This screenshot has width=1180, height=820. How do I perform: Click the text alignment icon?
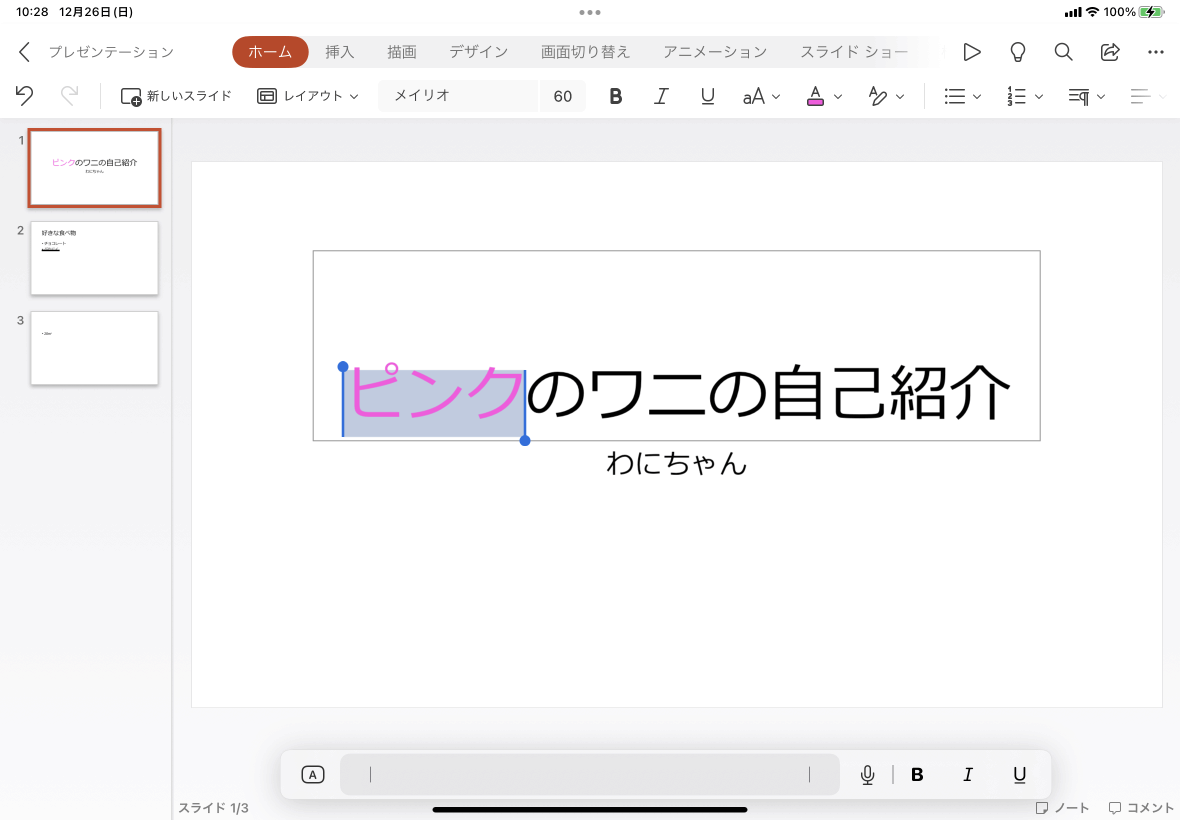tap(1141, 96)
